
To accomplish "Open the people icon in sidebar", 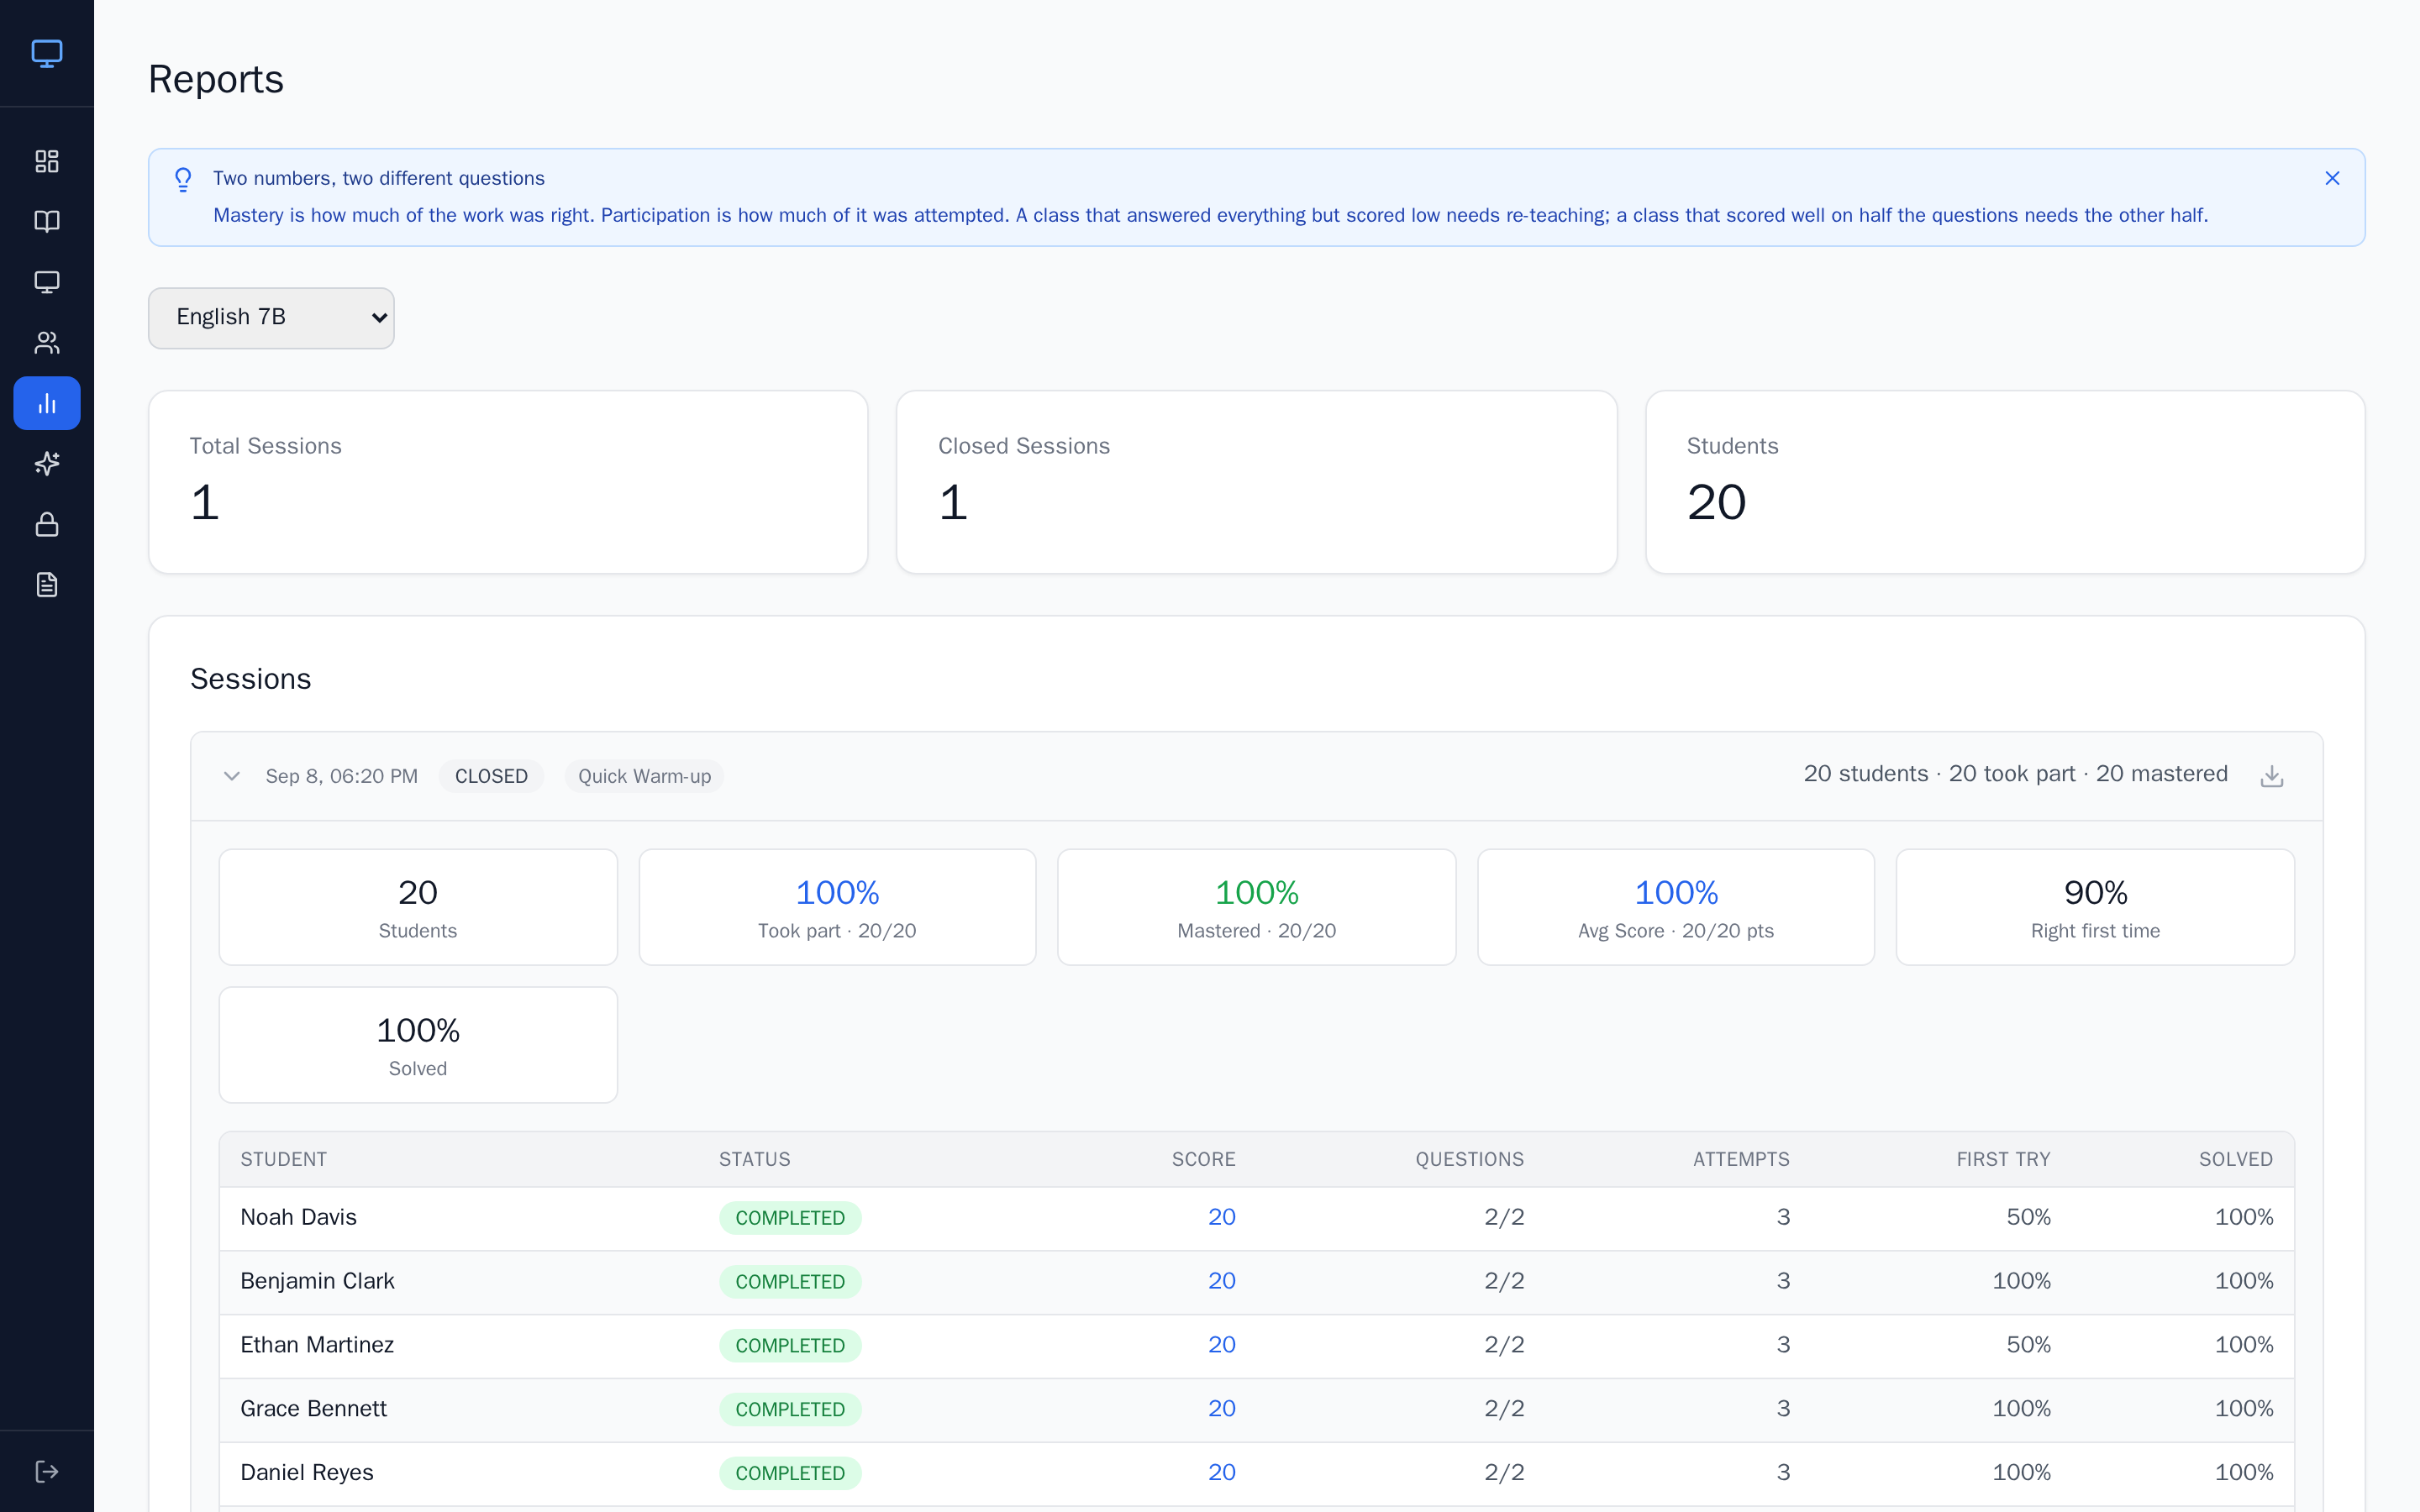I will (x=47, y=343).
